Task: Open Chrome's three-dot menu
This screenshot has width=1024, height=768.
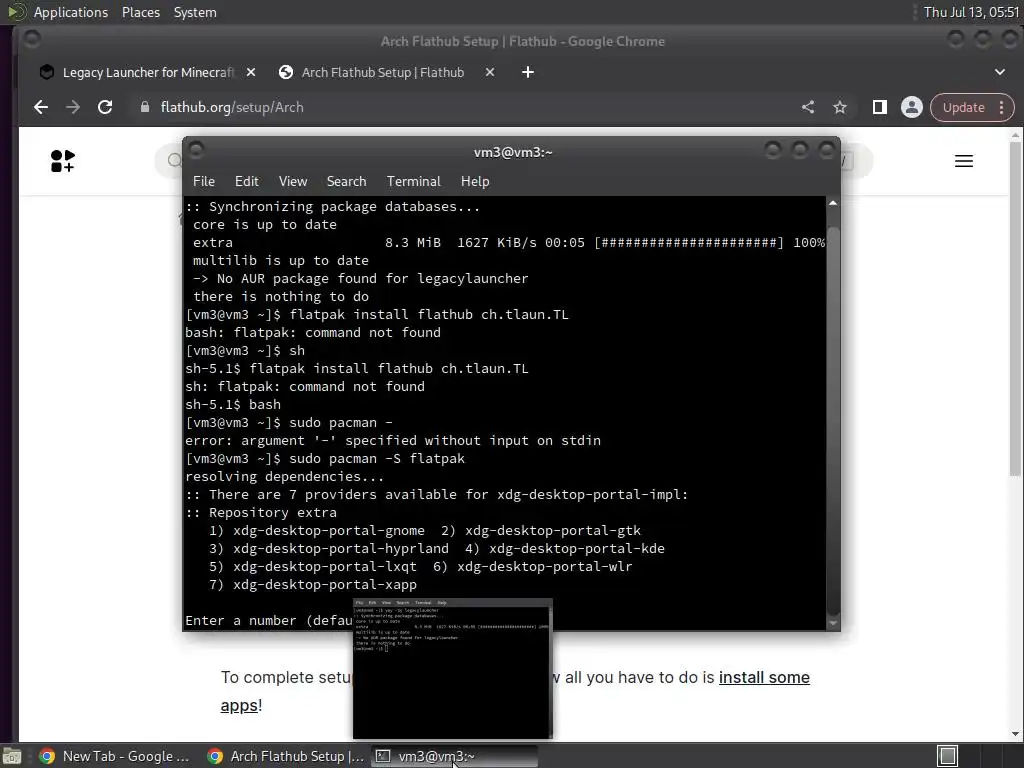Action: [x=1002, y=107]
